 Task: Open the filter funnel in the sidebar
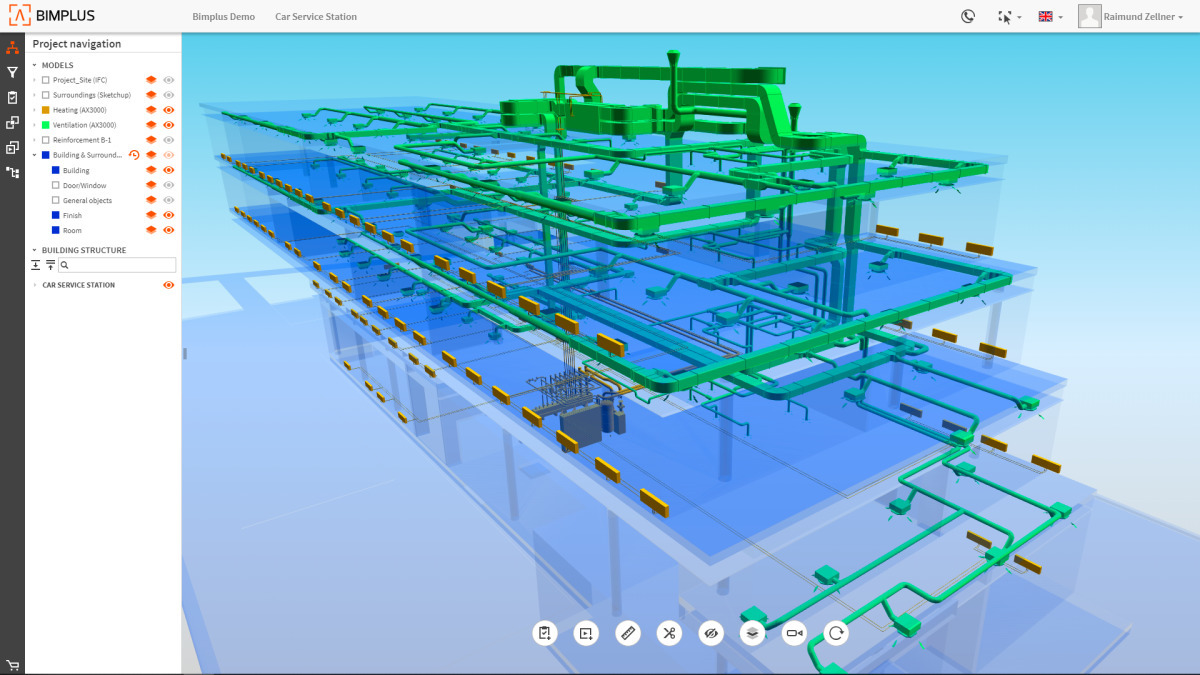(x=12, y=72)
